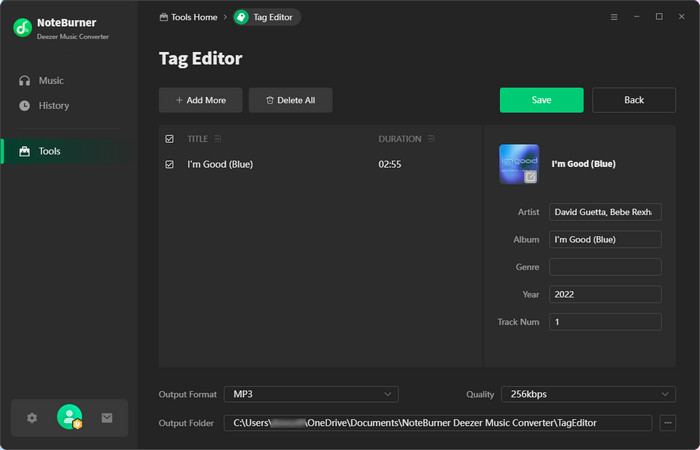Click the empty Genre input field

coord(605,267)
